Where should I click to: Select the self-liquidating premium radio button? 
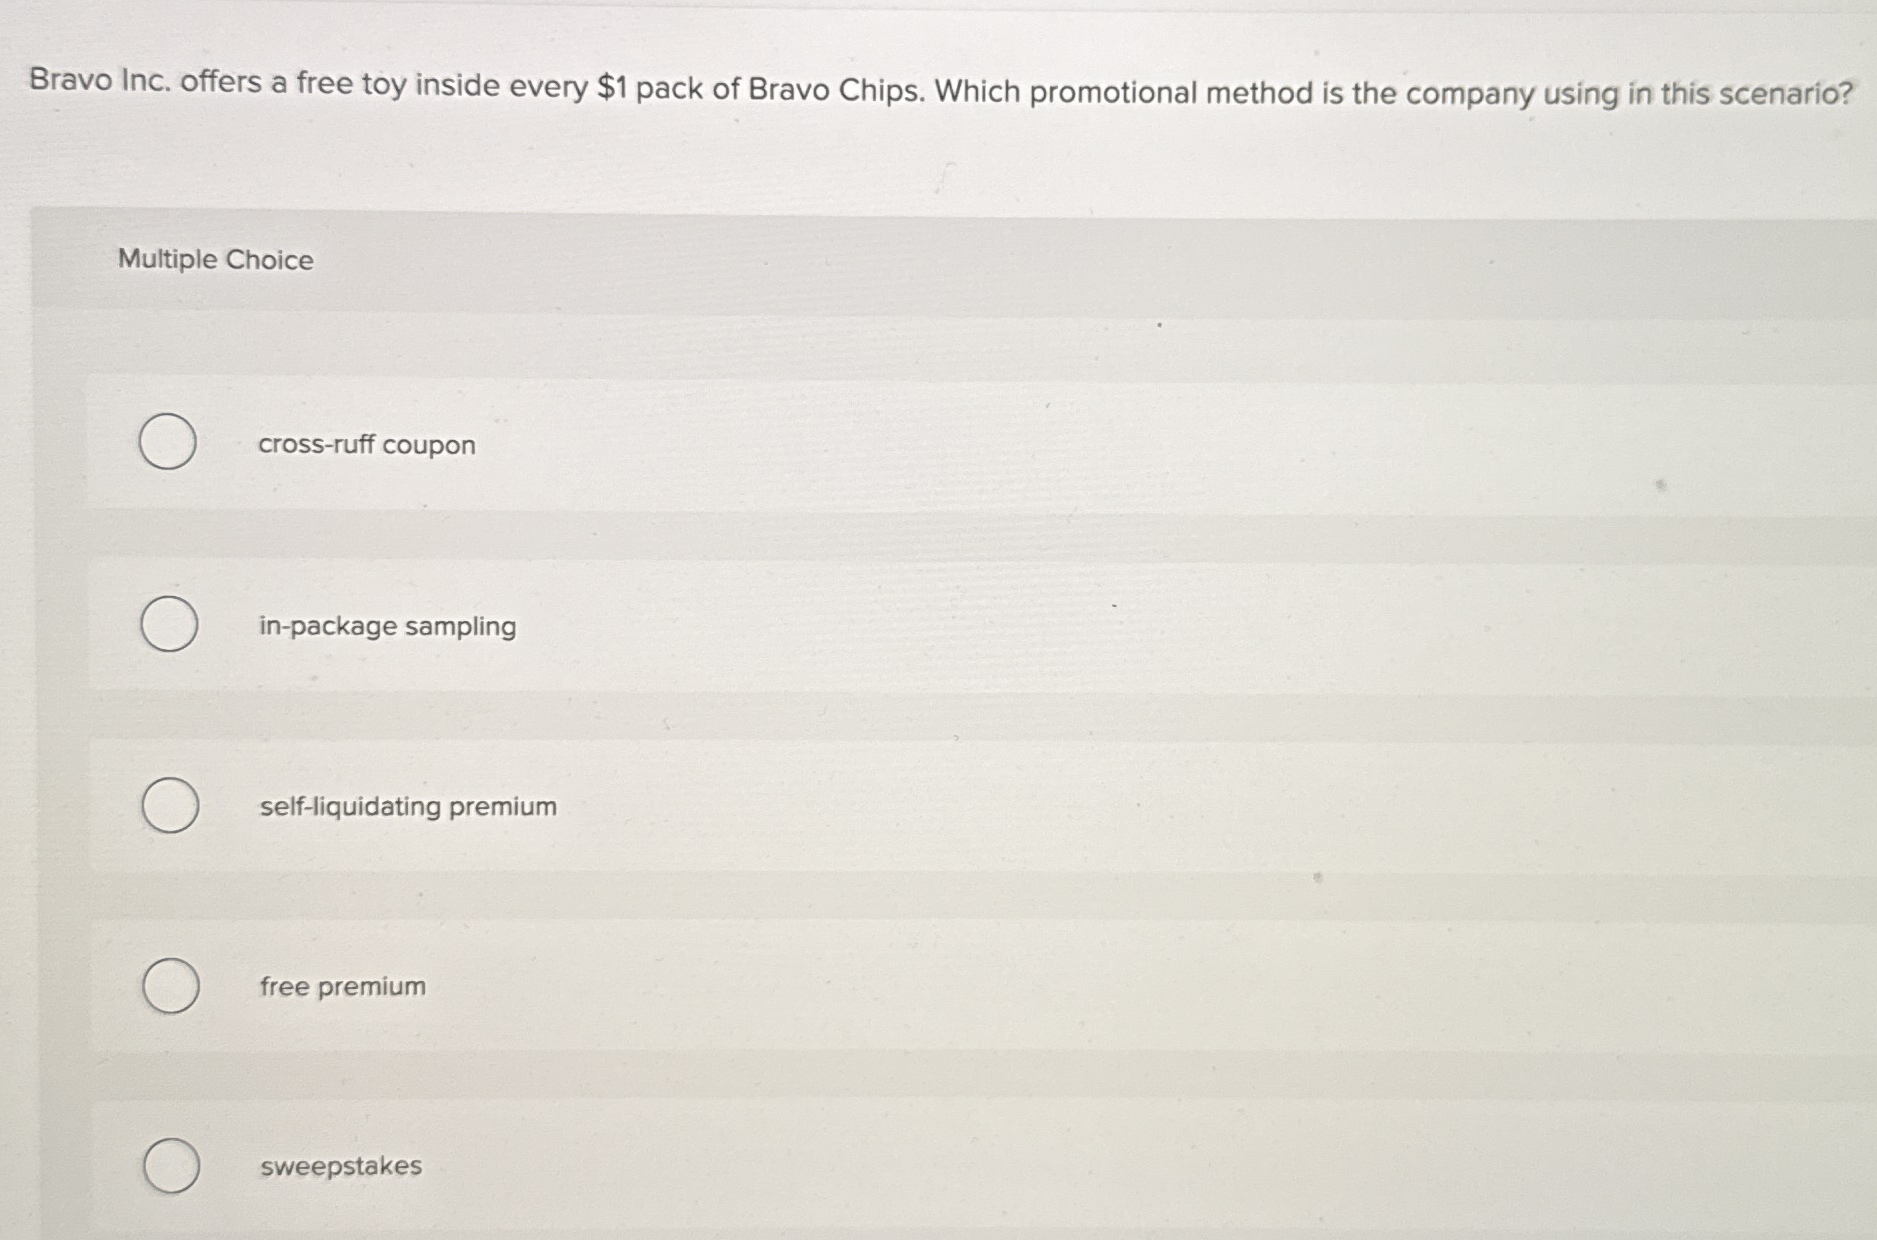click(170, 806)
